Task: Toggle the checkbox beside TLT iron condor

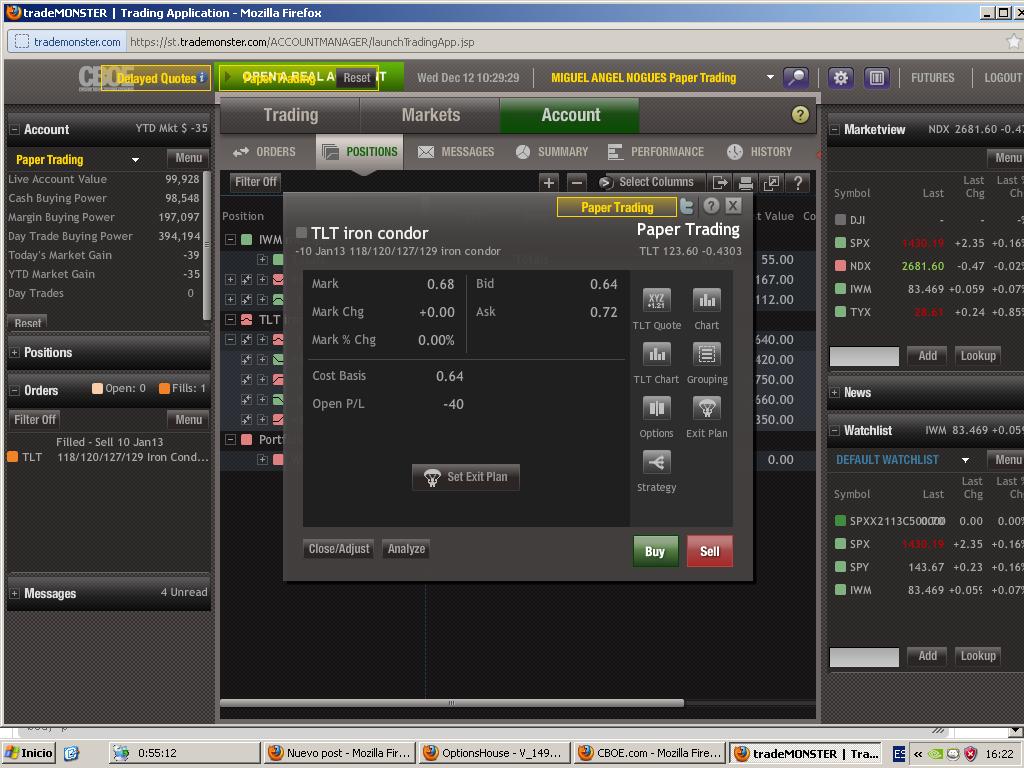Action: 301,232
